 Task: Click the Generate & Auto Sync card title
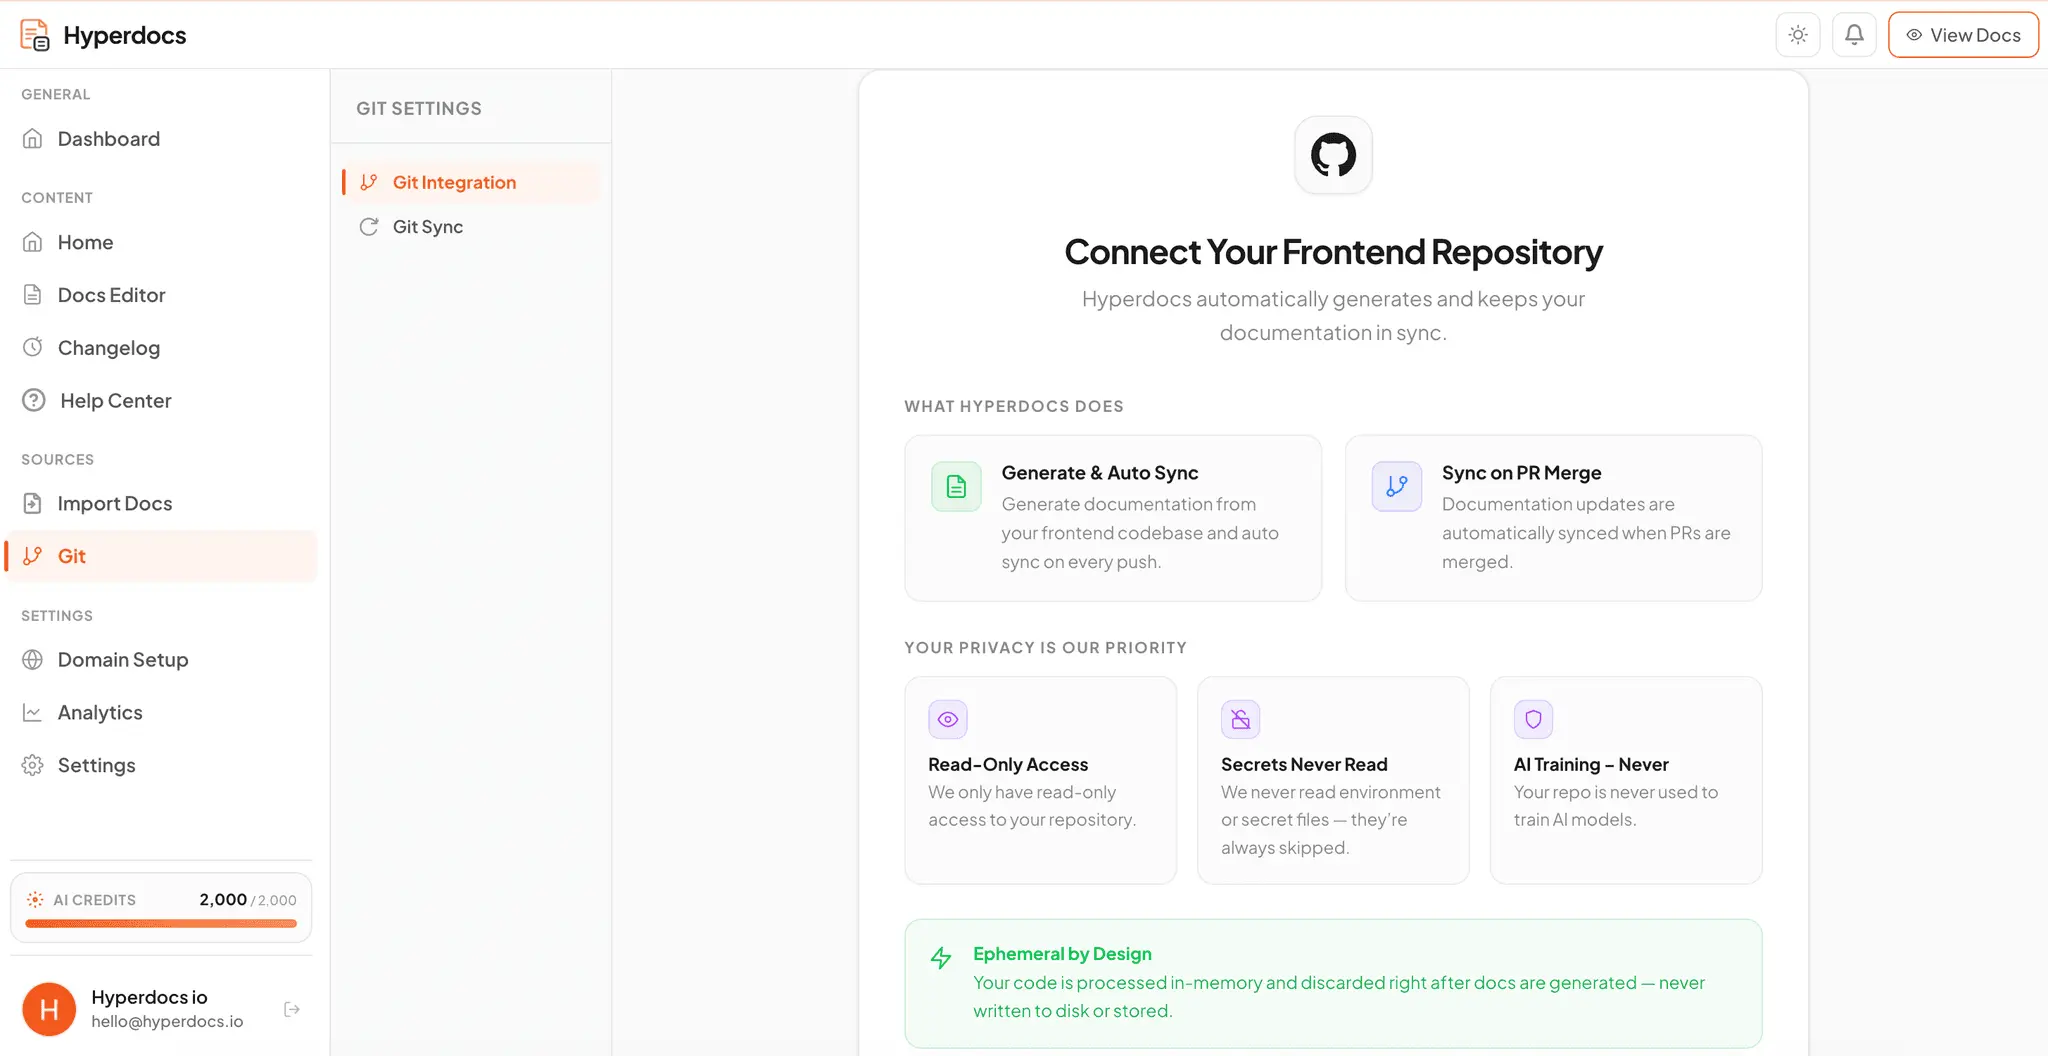[x=1100, y=473]
